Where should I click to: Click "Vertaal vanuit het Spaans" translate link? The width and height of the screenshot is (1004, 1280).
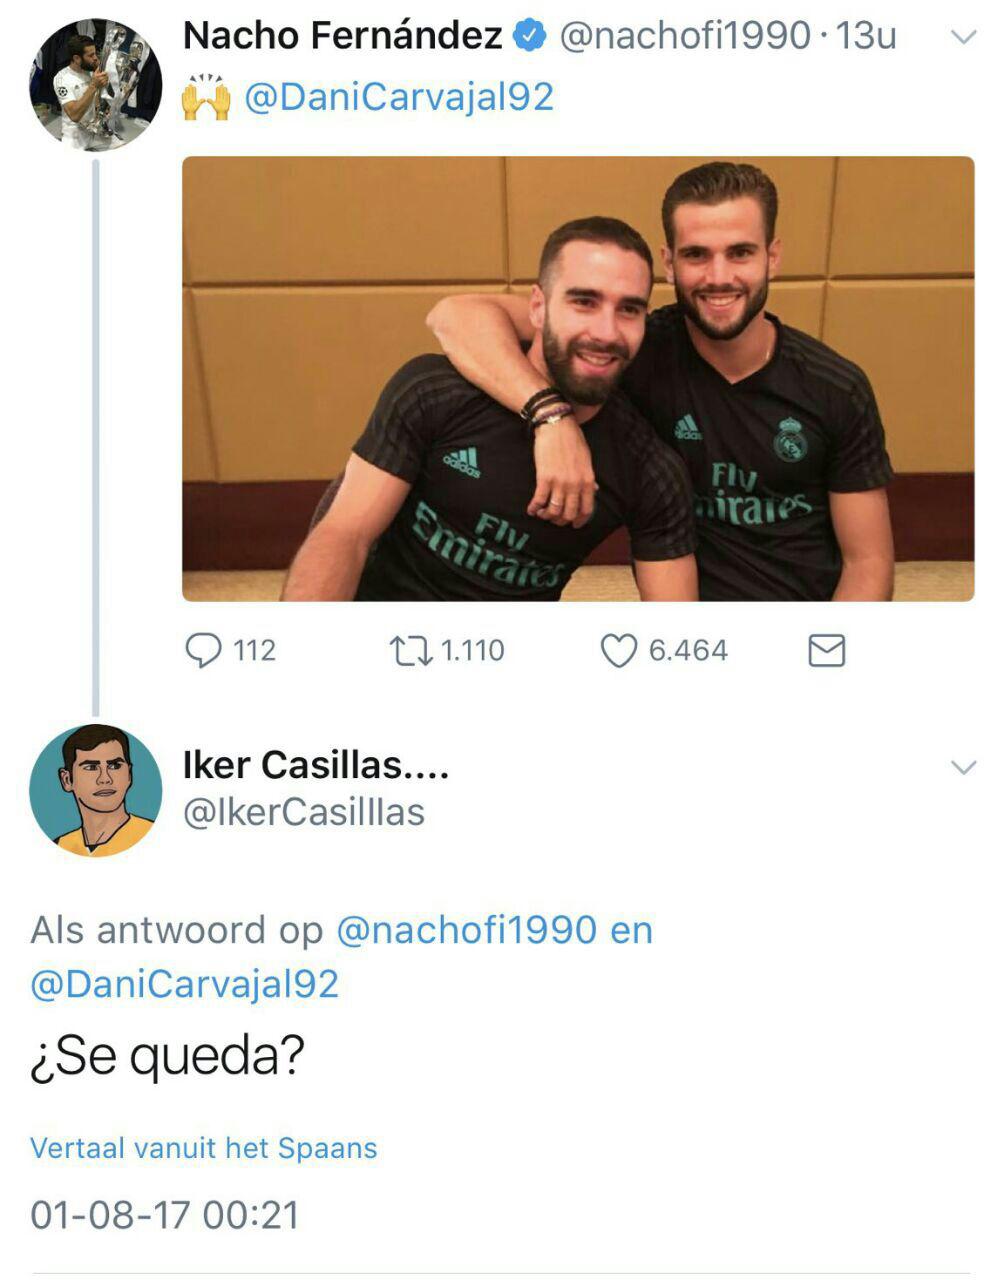click(x=204, y=1148)
